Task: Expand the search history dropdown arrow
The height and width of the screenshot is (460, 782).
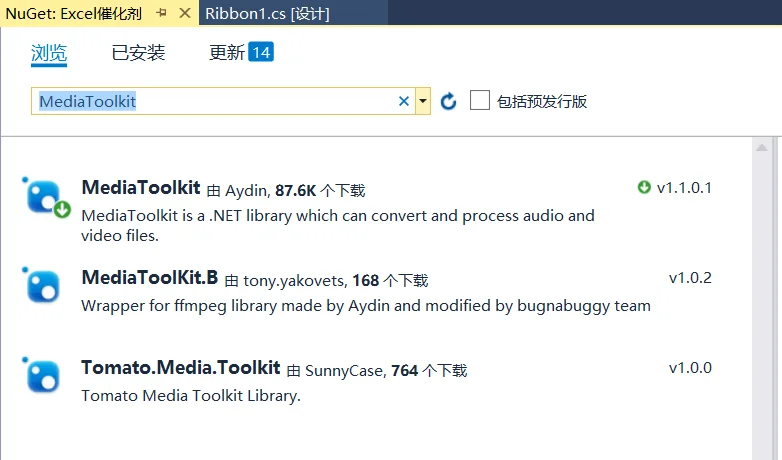Action: [x=423, y=101]
